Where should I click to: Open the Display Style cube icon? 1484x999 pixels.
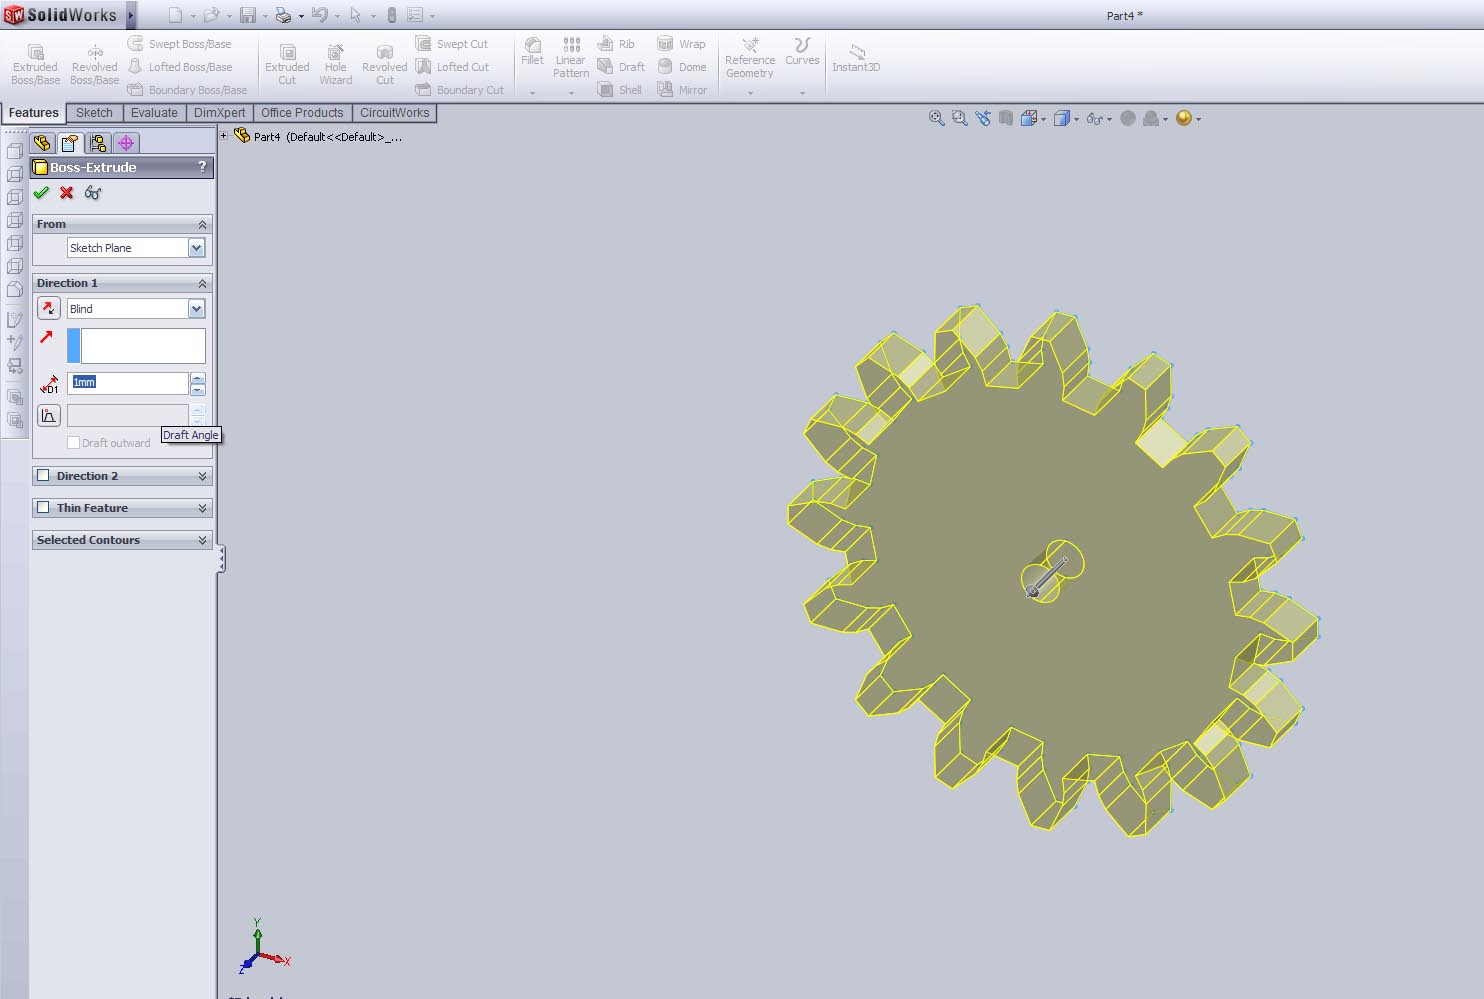click(1062, 118)
